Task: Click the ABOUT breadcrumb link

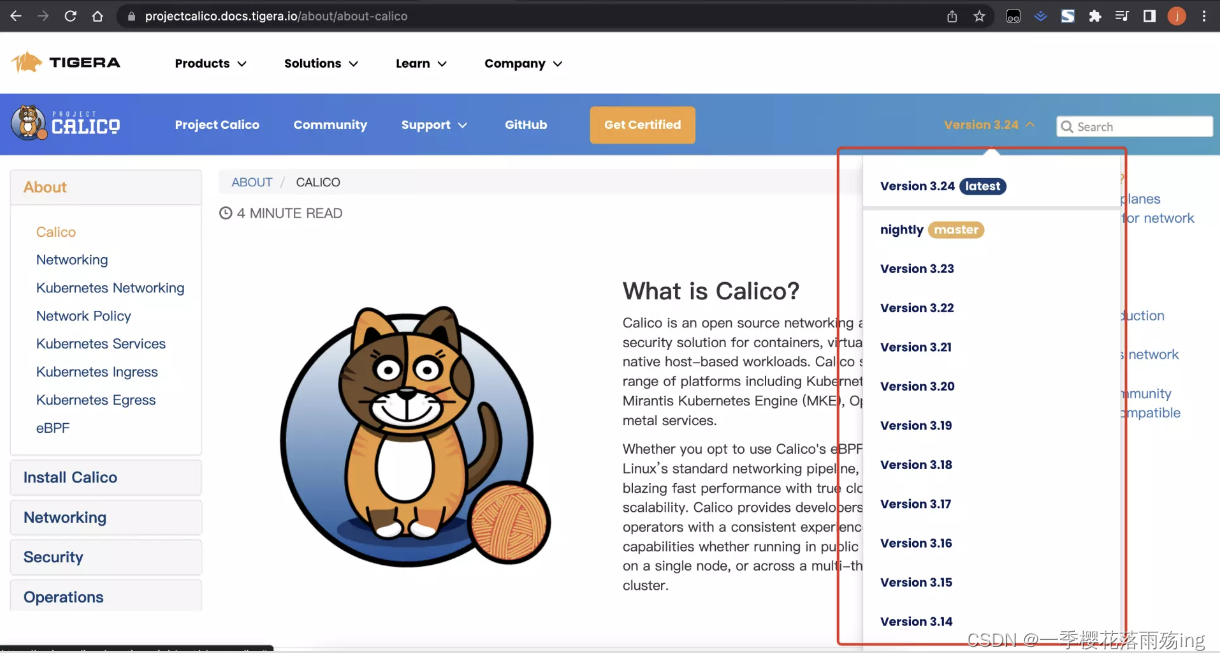Action: pos(252,182)
